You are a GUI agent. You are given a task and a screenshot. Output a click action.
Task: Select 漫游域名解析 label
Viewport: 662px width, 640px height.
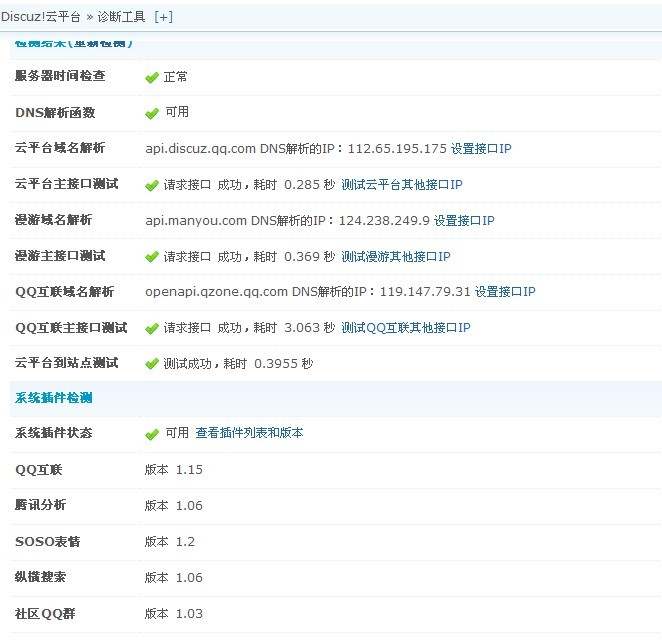(x=53, y=220)
